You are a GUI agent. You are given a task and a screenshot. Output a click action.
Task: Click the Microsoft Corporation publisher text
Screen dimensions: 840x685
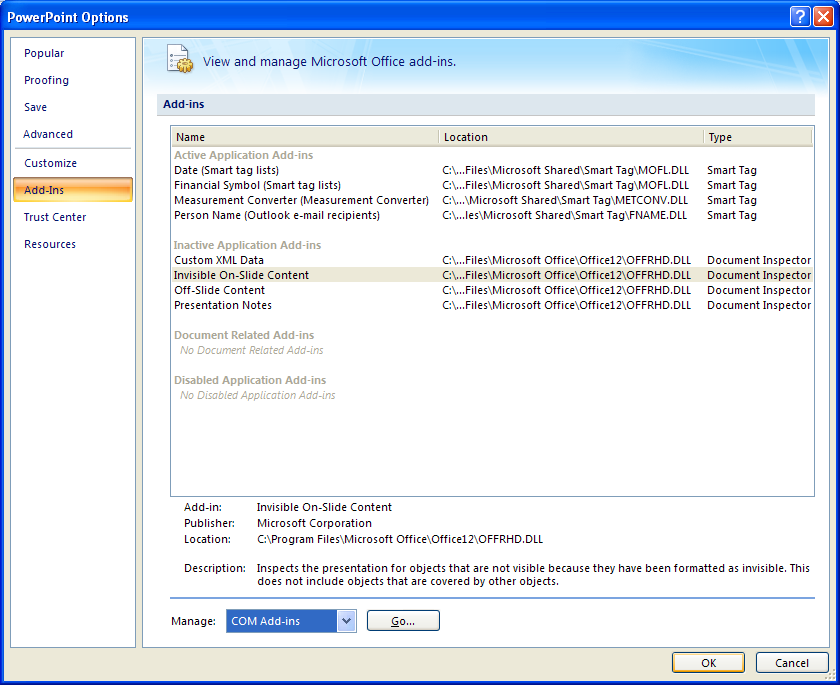[x=314, y=523]
